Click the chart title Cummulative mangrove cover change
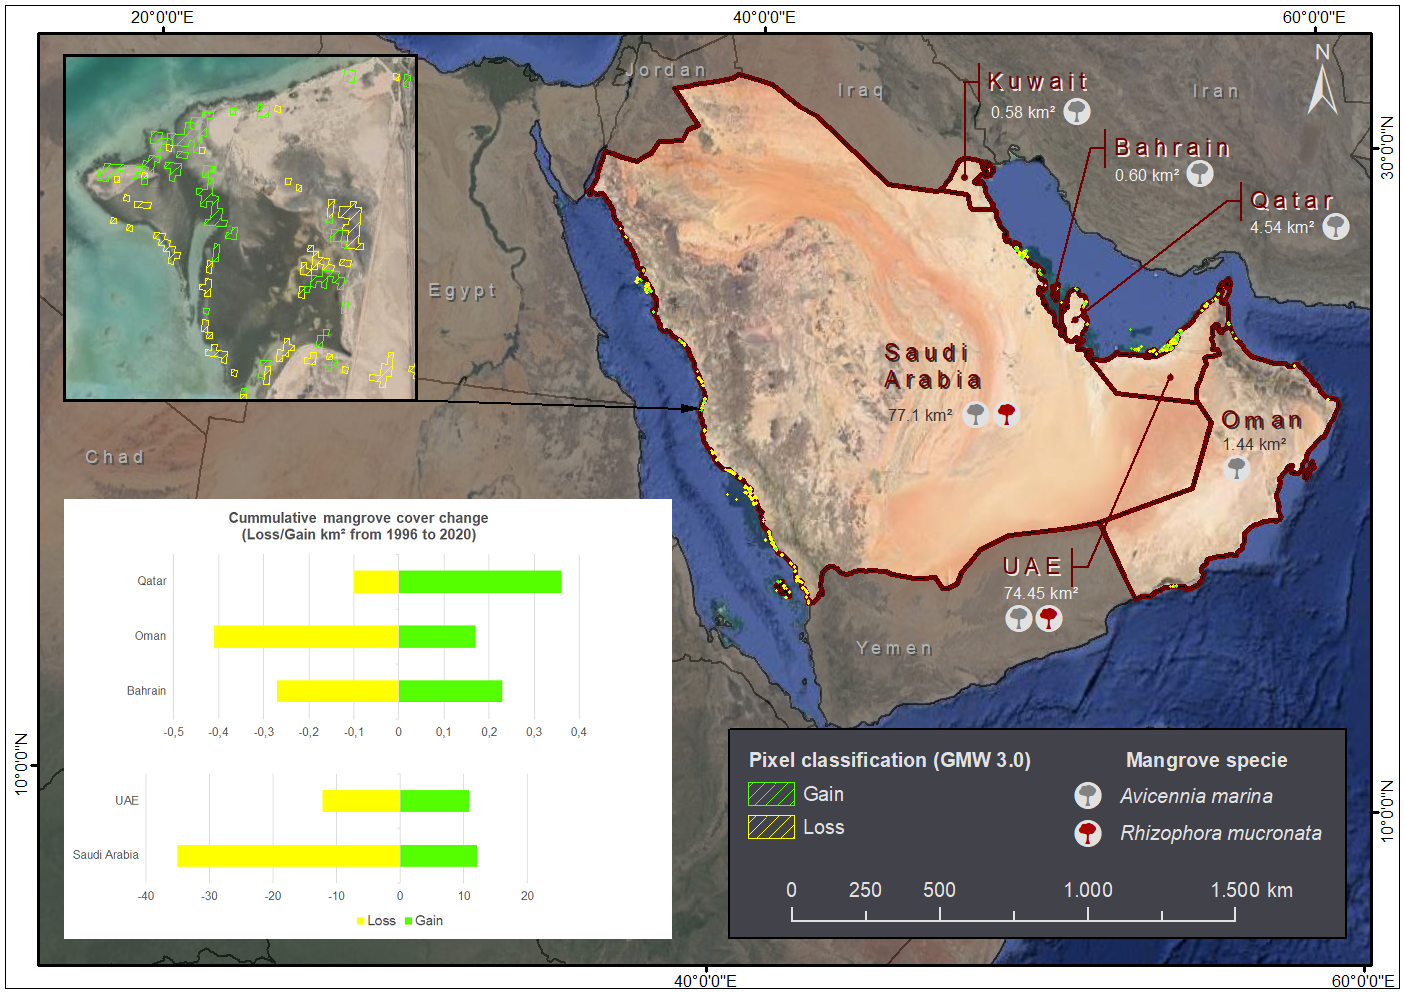Viewport: 1404px width, 993px height. click(358, 518)
